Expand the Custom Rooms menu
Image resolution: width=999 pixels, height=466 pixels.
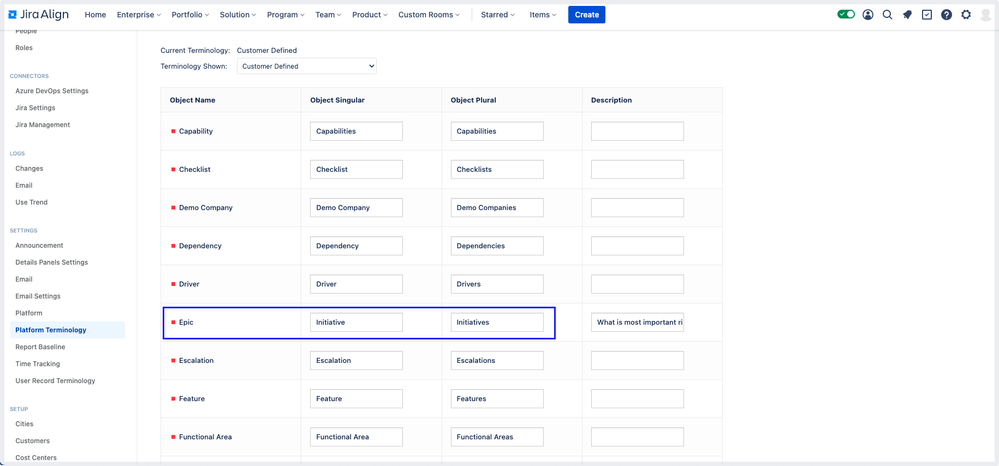(429, 15)
